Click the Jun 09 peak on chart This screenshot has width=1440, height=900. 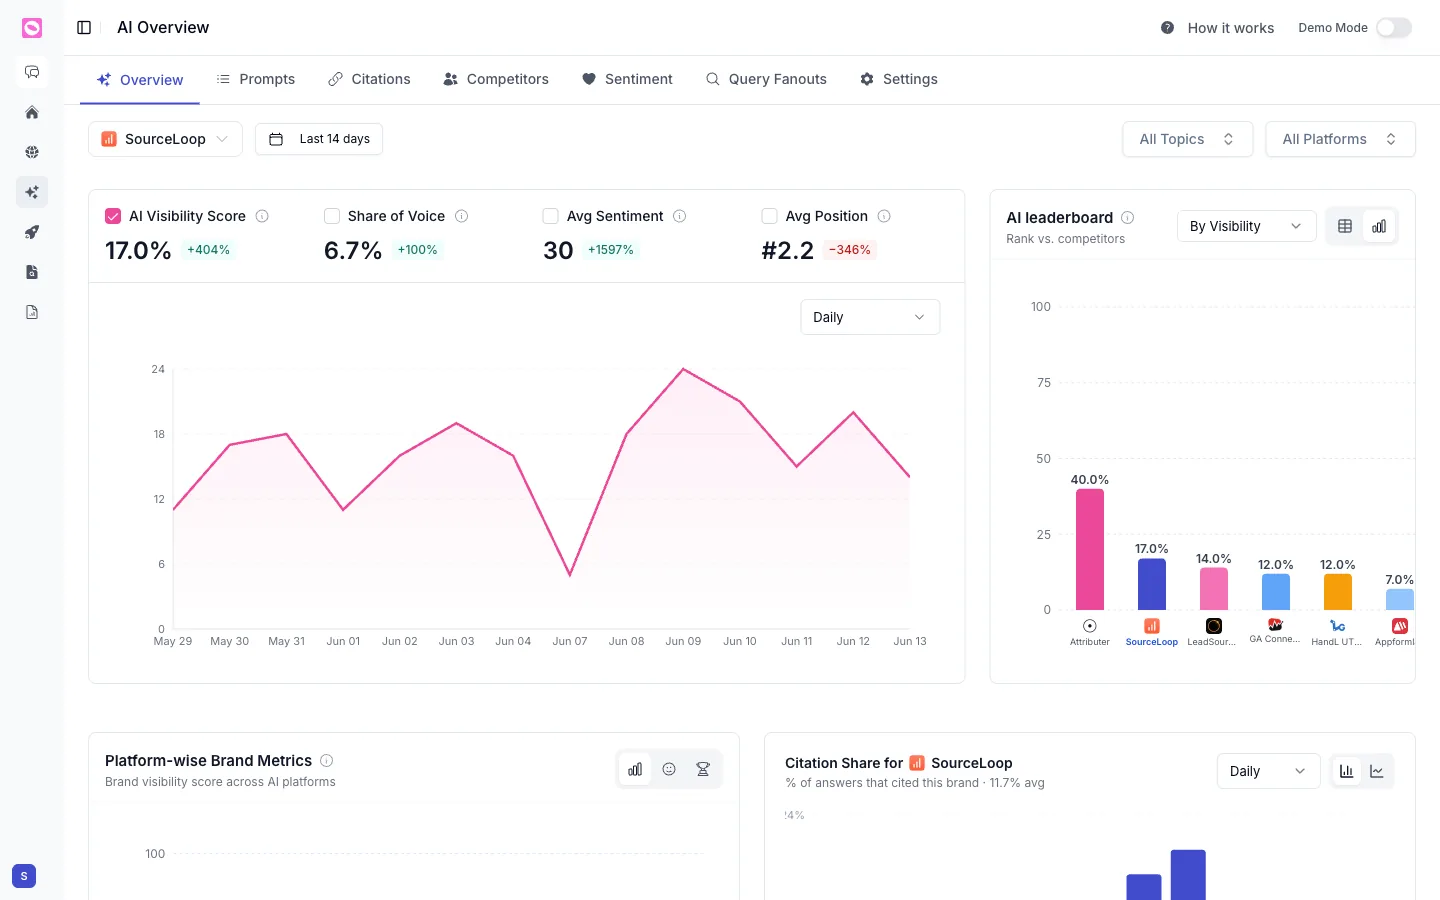pyautogui.click(x=683, y=370)
